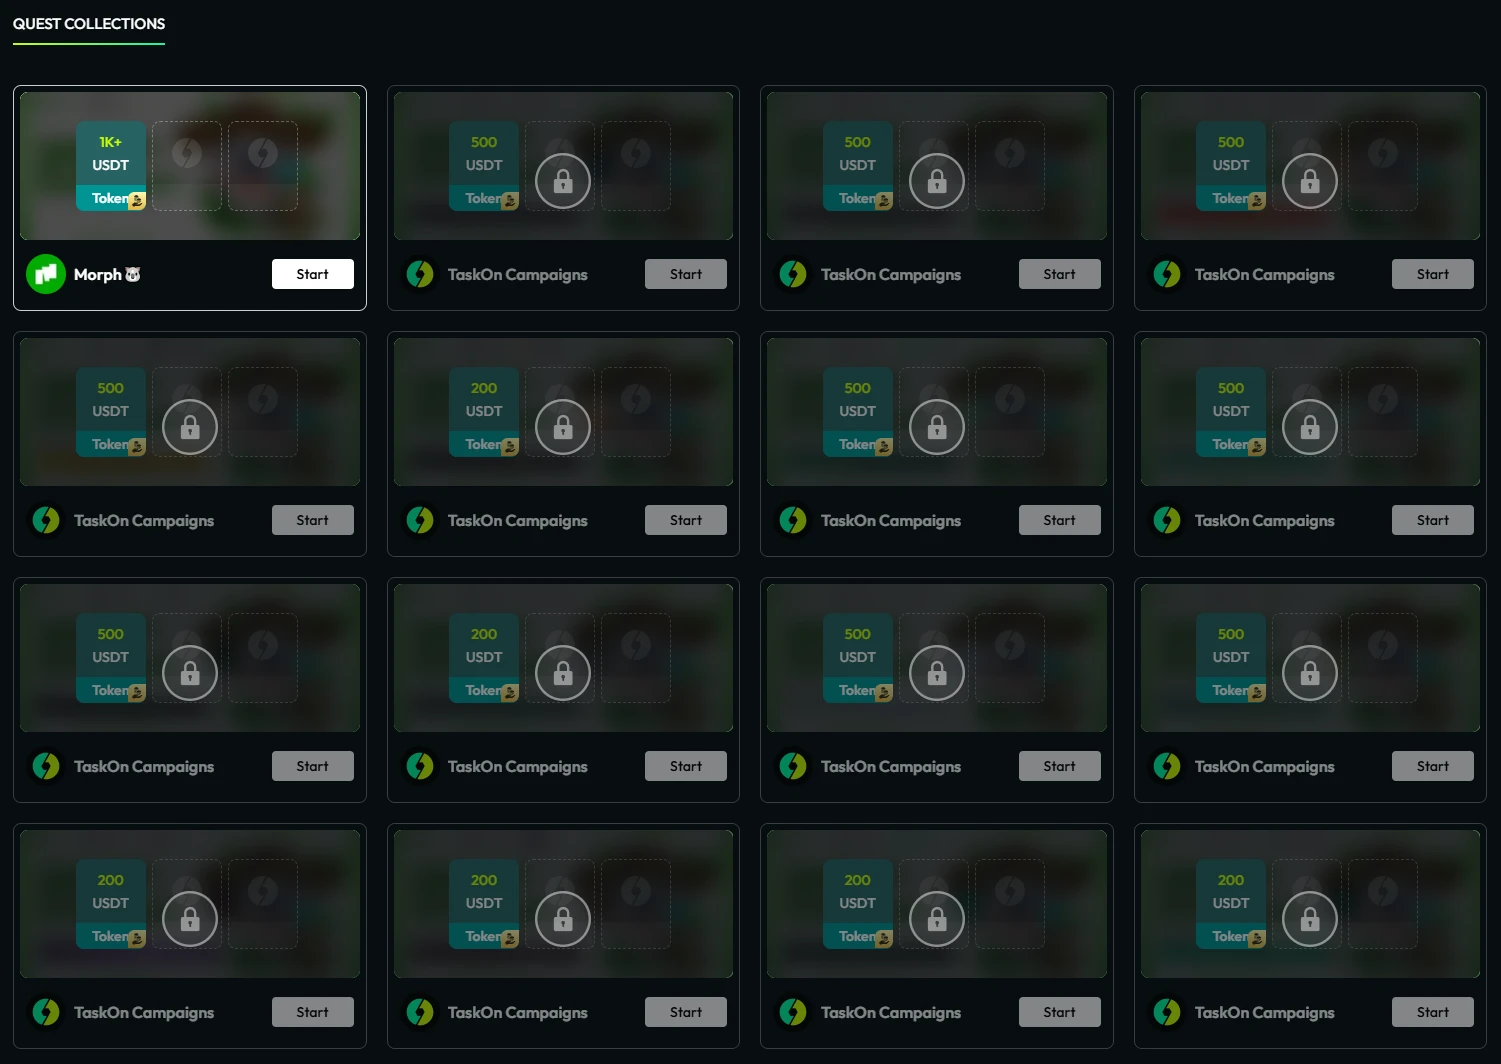
Task: Click the lock icon in second row, first card
Action: (189, 427)
